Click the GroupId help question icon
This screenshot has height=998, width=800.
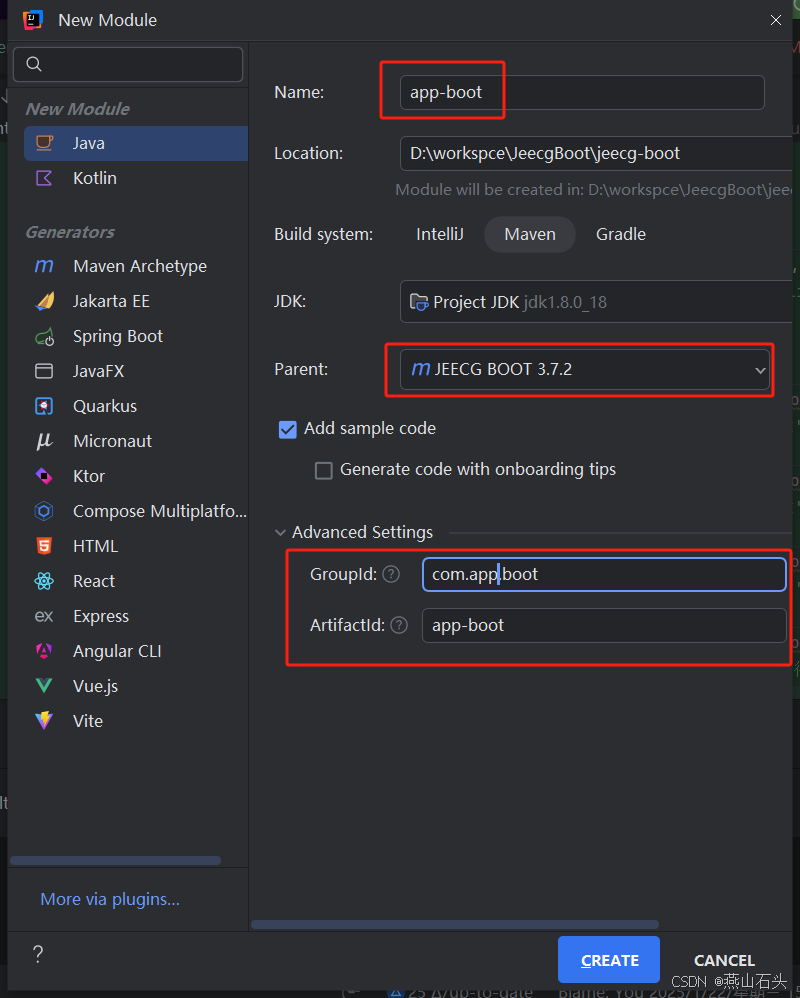391,575
